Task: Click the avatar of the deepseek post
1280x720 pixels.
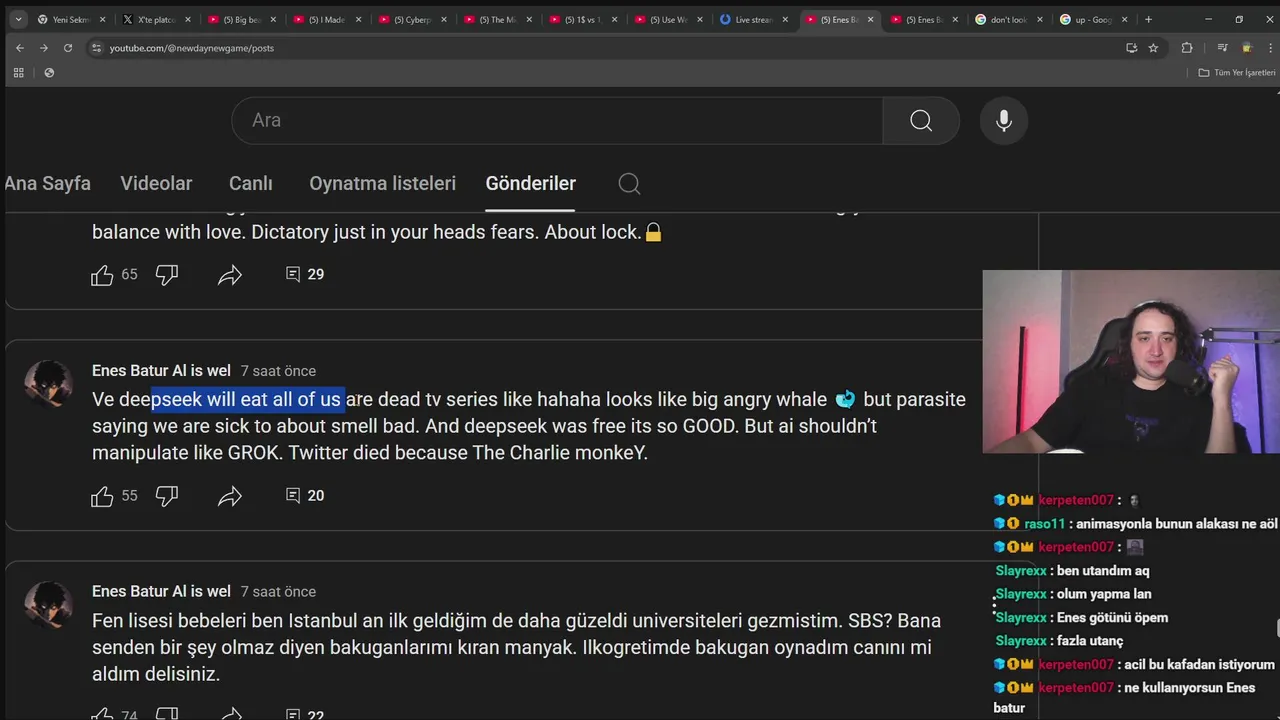Action: click(48, 384)
